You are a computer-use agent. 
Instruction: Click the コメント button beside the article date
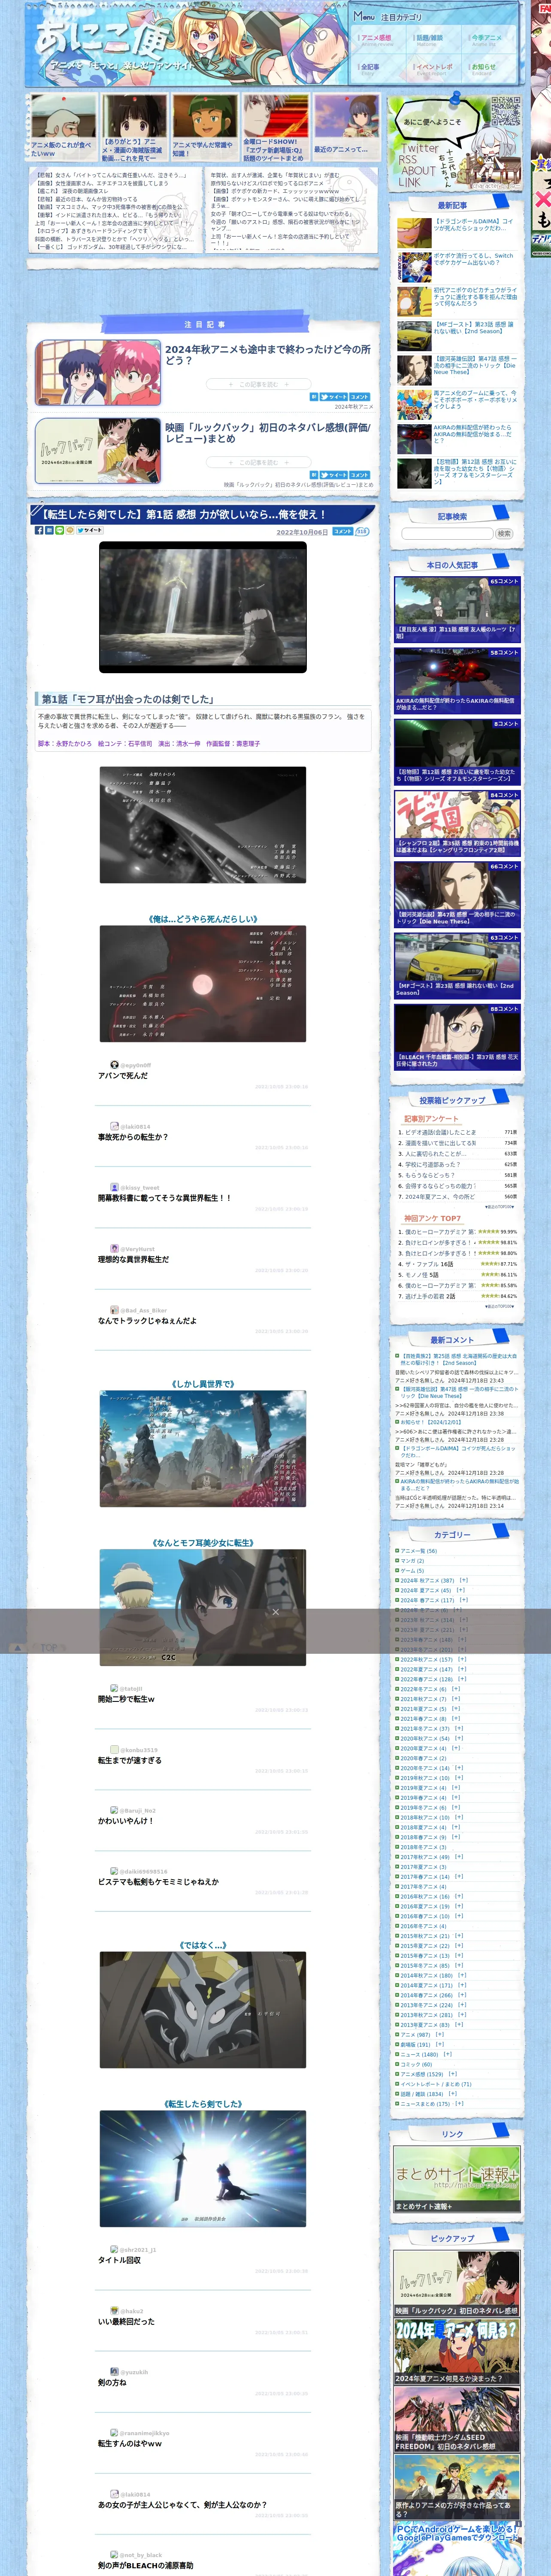(343, 532)
